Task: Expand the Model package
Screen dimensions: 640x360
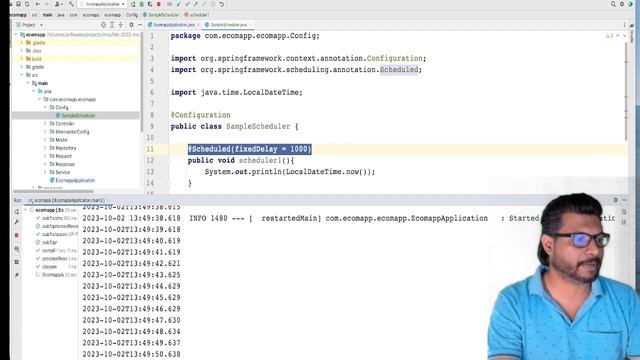Action: coord(45,140)
